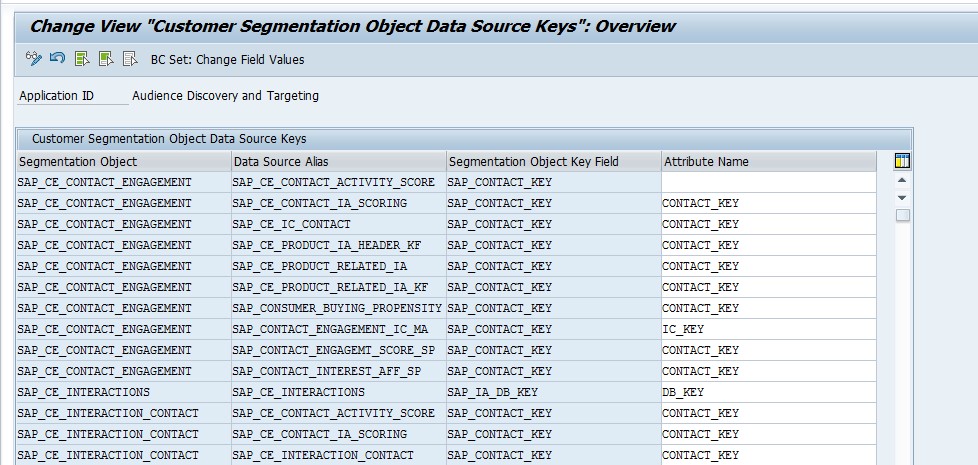This screenshot has width=978, height=465.
Task: Click the SAP_IA_DB_KEY key field cell
Action: [554, 392]
